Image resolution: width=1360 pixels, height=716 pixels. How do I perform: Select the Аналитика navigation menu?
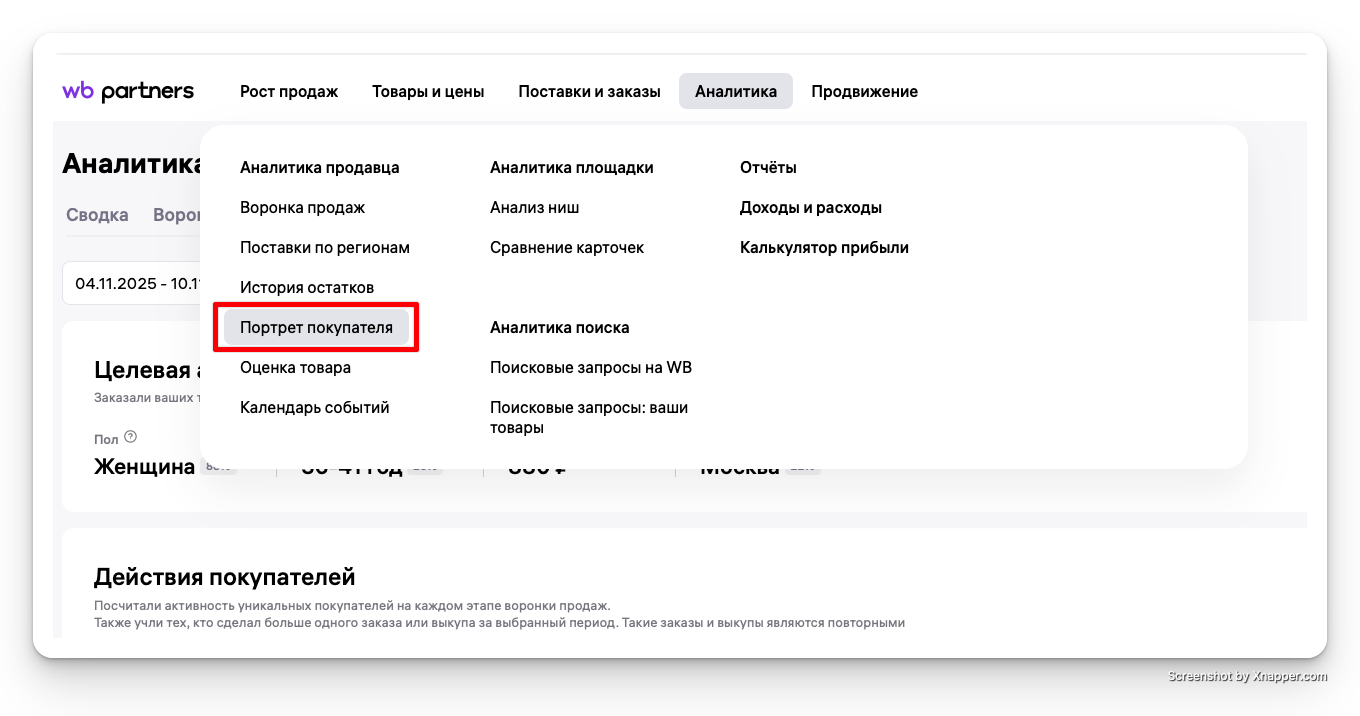click(735, 92)
